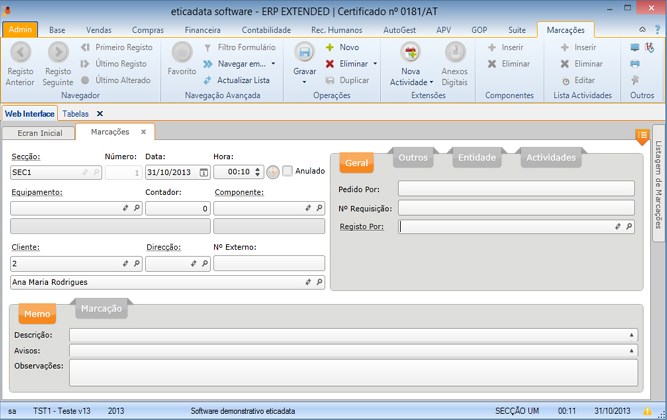This screenshot has height=420, width=667.
Task: Switch to the Actividades tab
Action: [550, 158]
